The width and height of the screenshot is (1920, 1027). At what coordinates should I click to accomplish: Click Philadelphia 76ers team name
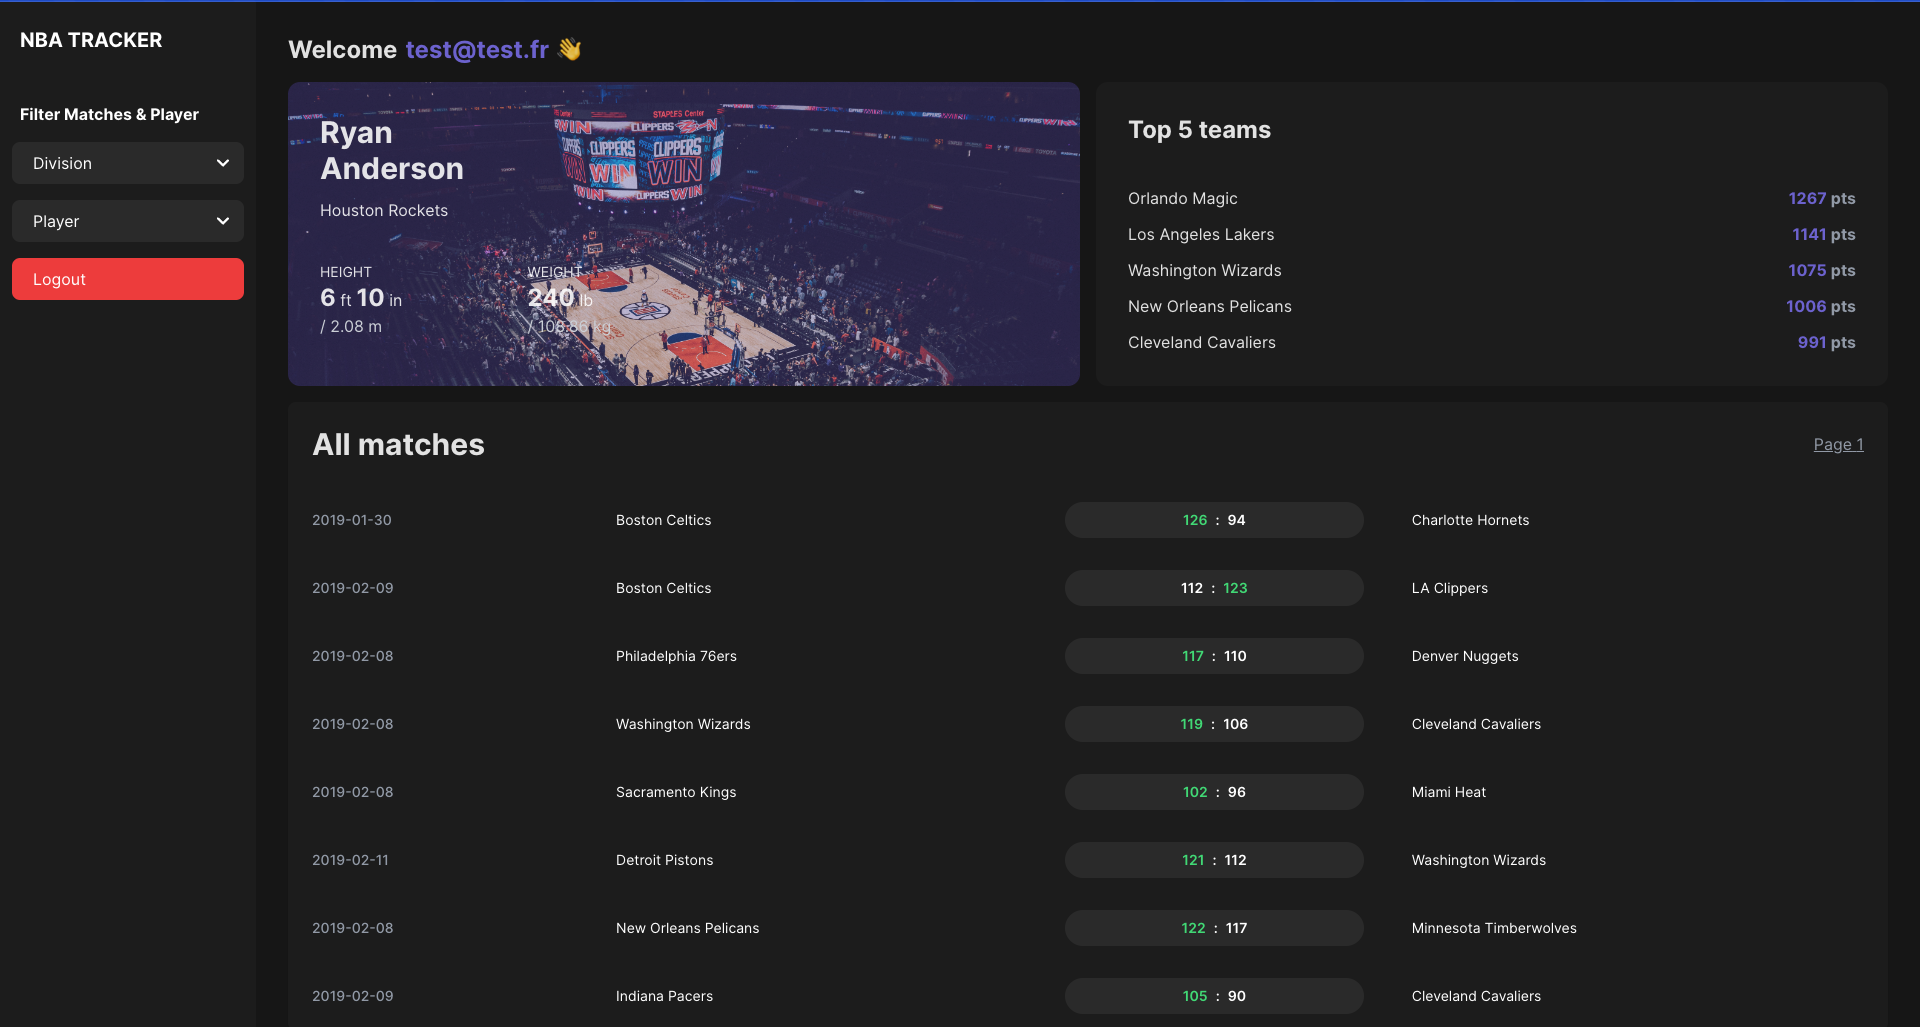(x=676, y=656)
